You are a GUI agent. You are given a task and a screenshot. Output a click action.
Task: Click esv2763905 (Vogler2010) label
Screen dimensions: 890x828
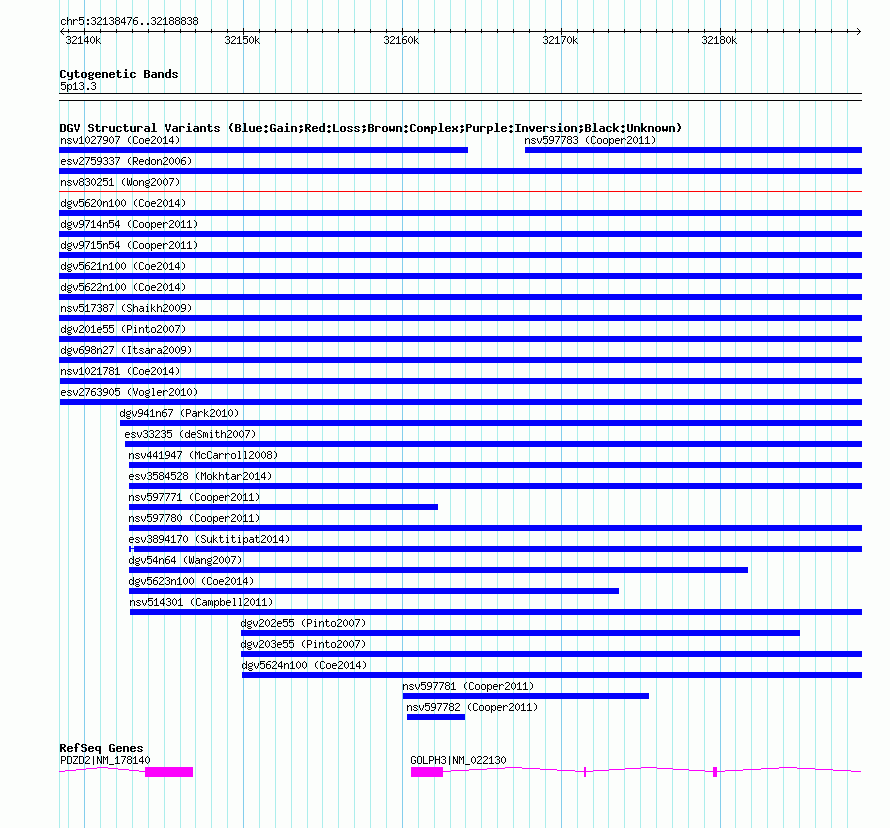(129, 392)
